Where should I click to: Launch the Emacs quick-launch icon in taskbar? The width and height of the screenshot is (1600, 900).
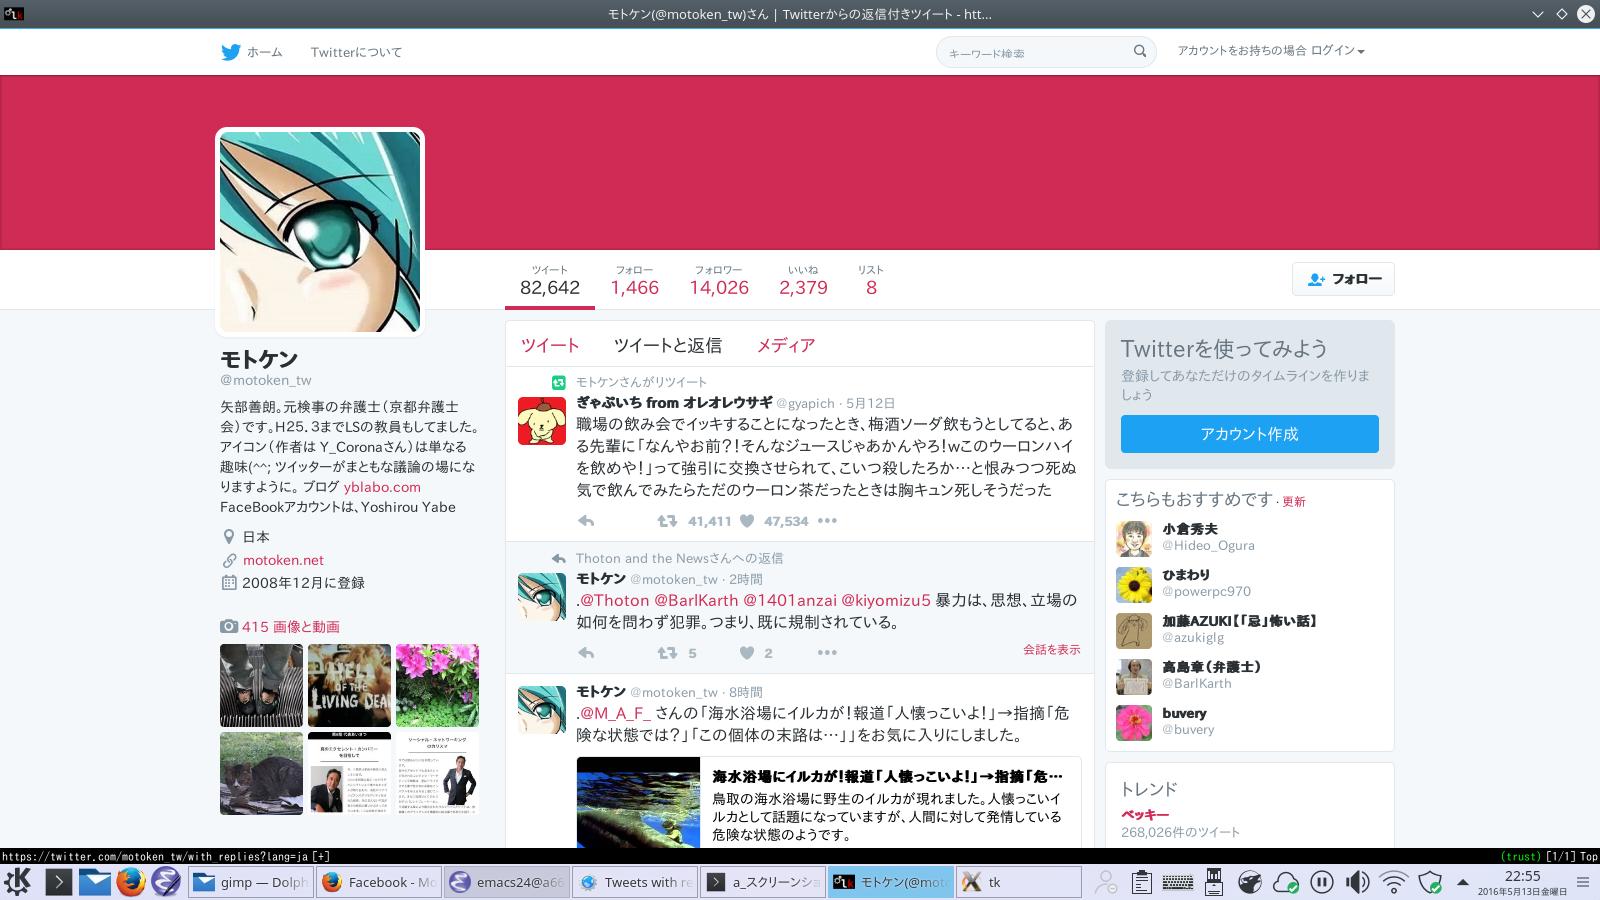(166, 882)
